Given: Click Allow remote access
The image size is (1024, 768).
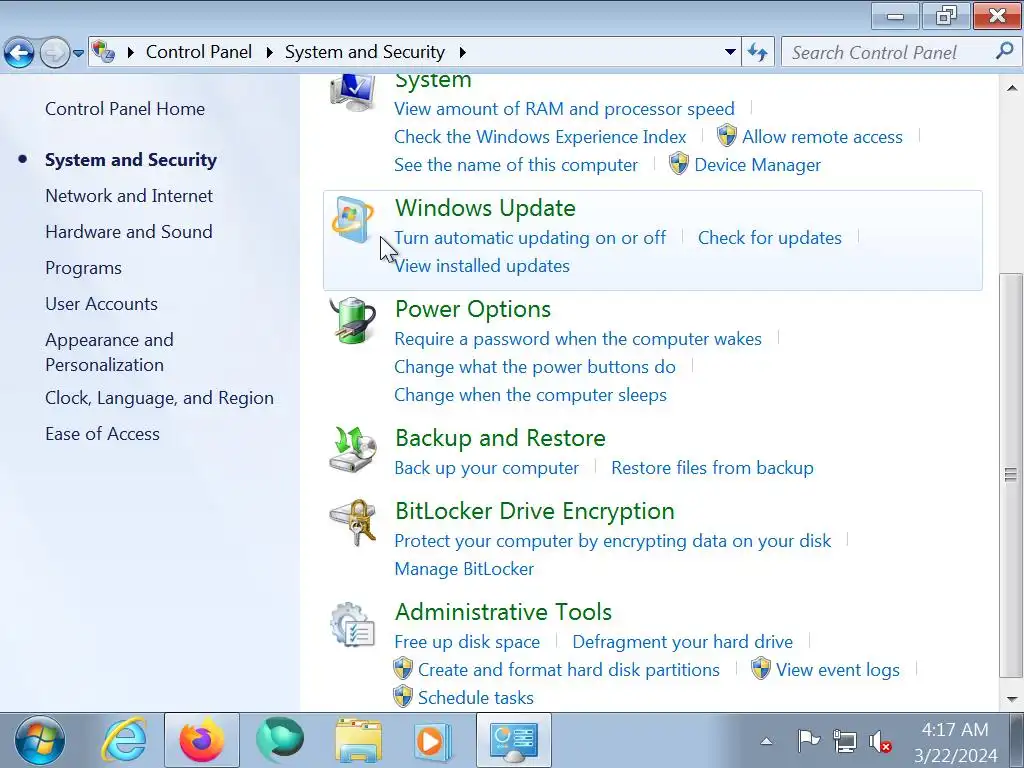Looking at the screenshot, I should pos(822,136).
